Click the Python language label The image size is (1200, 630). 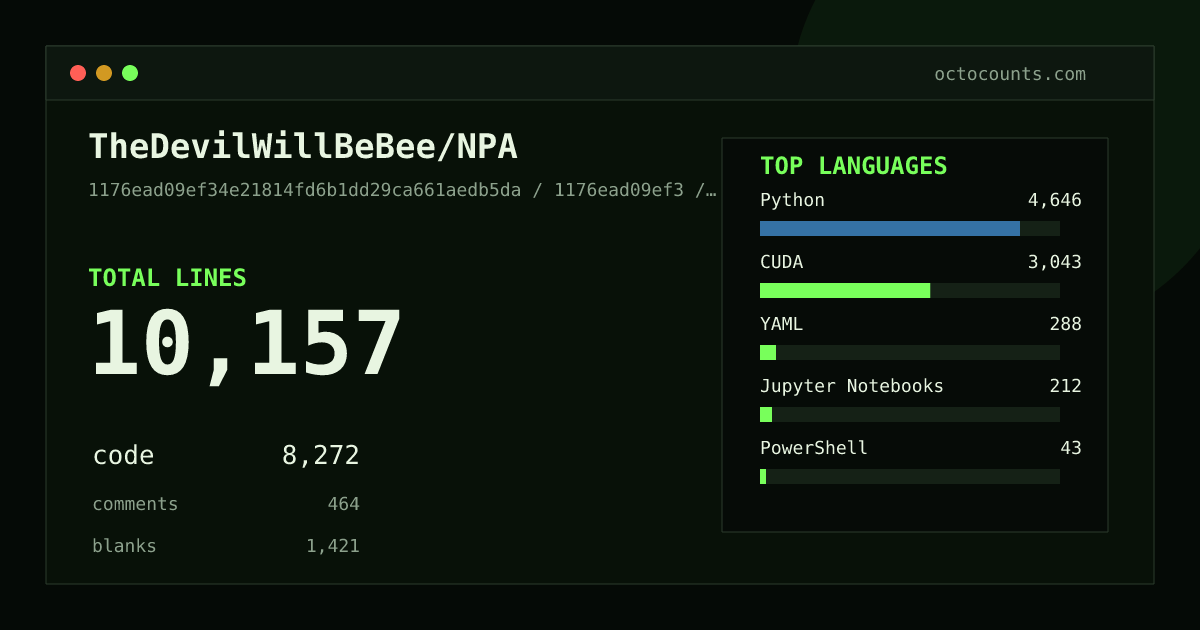(792, 200)
